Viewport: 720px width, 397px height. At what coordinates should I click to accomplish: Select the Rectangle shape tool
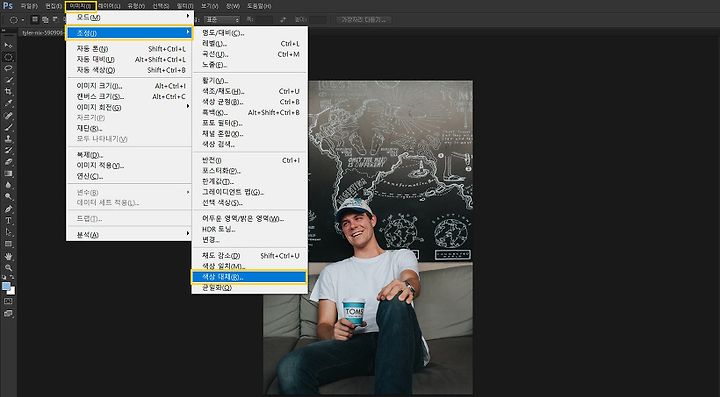point(8,244)
